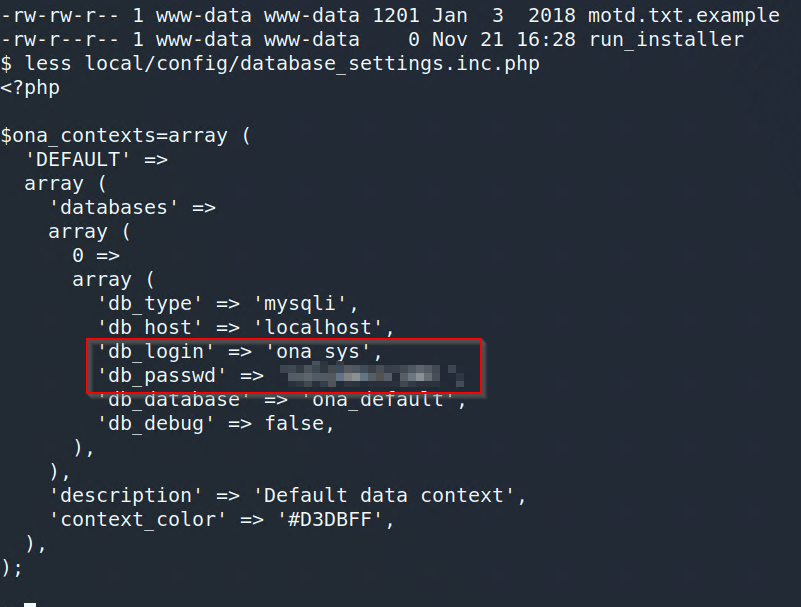Click the 'db_type' key text
Viewport: 801px width, 607px height.
point(150,304)
